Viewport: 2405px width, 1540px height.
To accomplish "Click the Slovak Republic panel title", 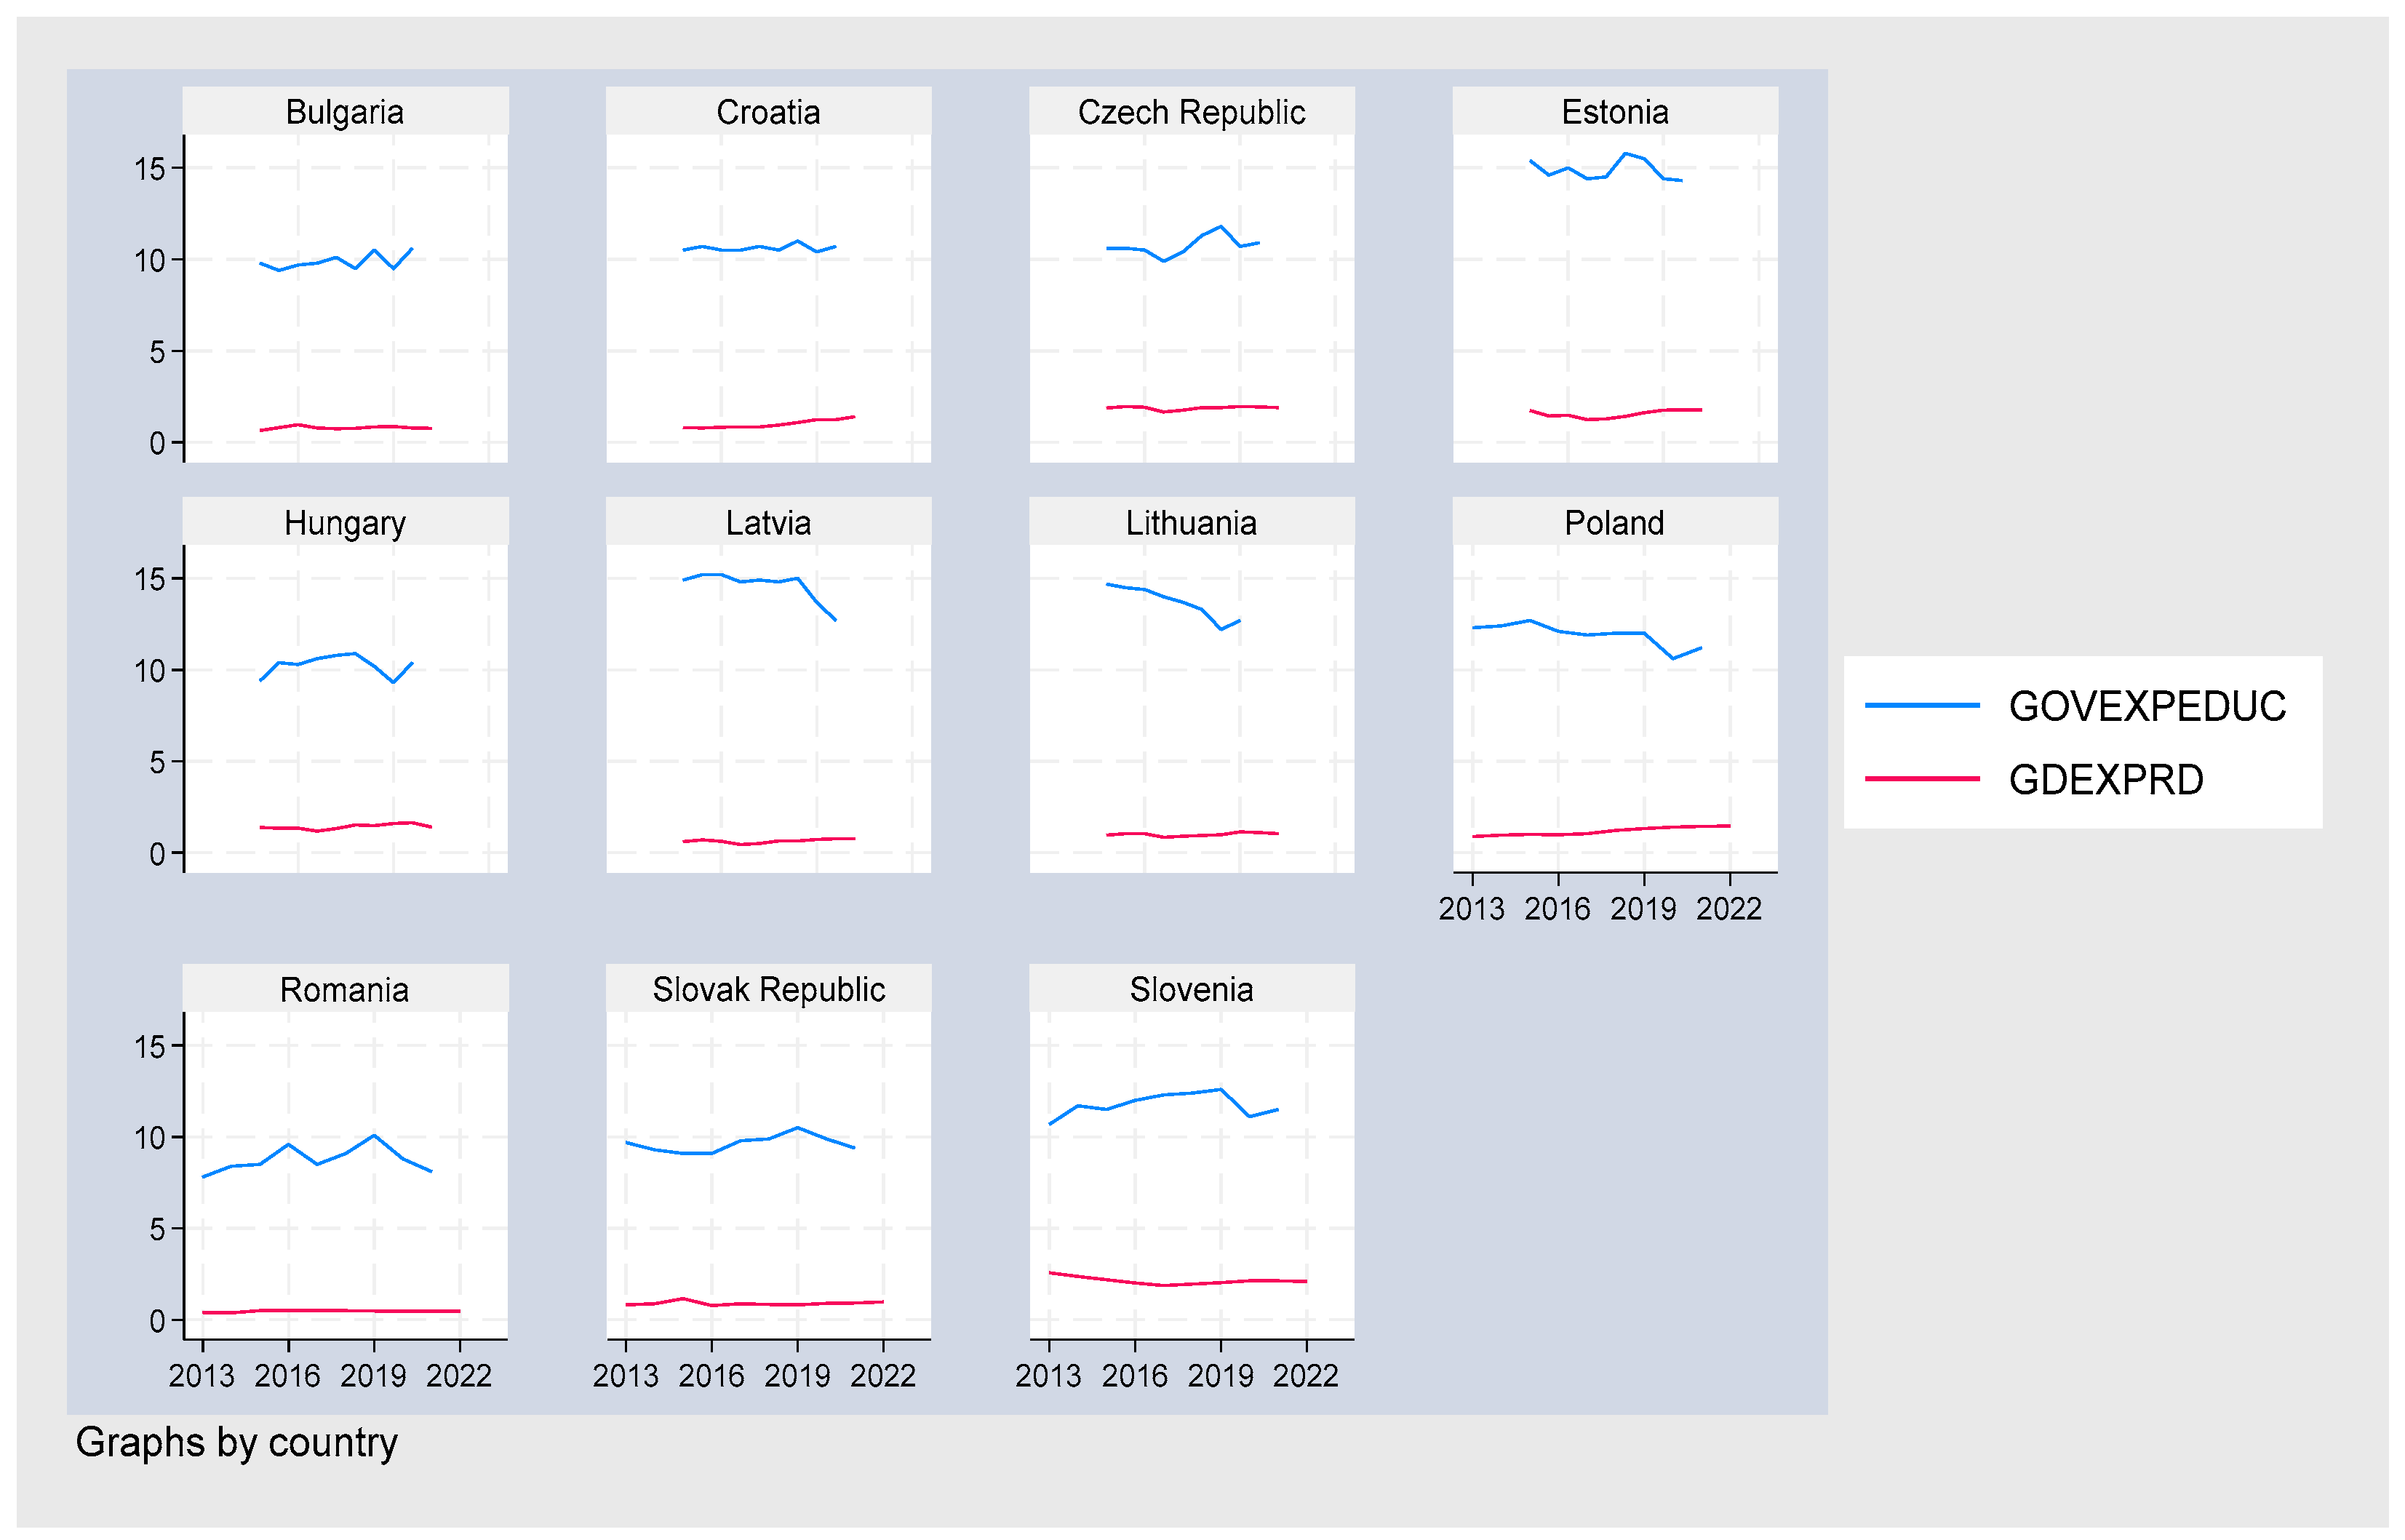I will point(768,990).
